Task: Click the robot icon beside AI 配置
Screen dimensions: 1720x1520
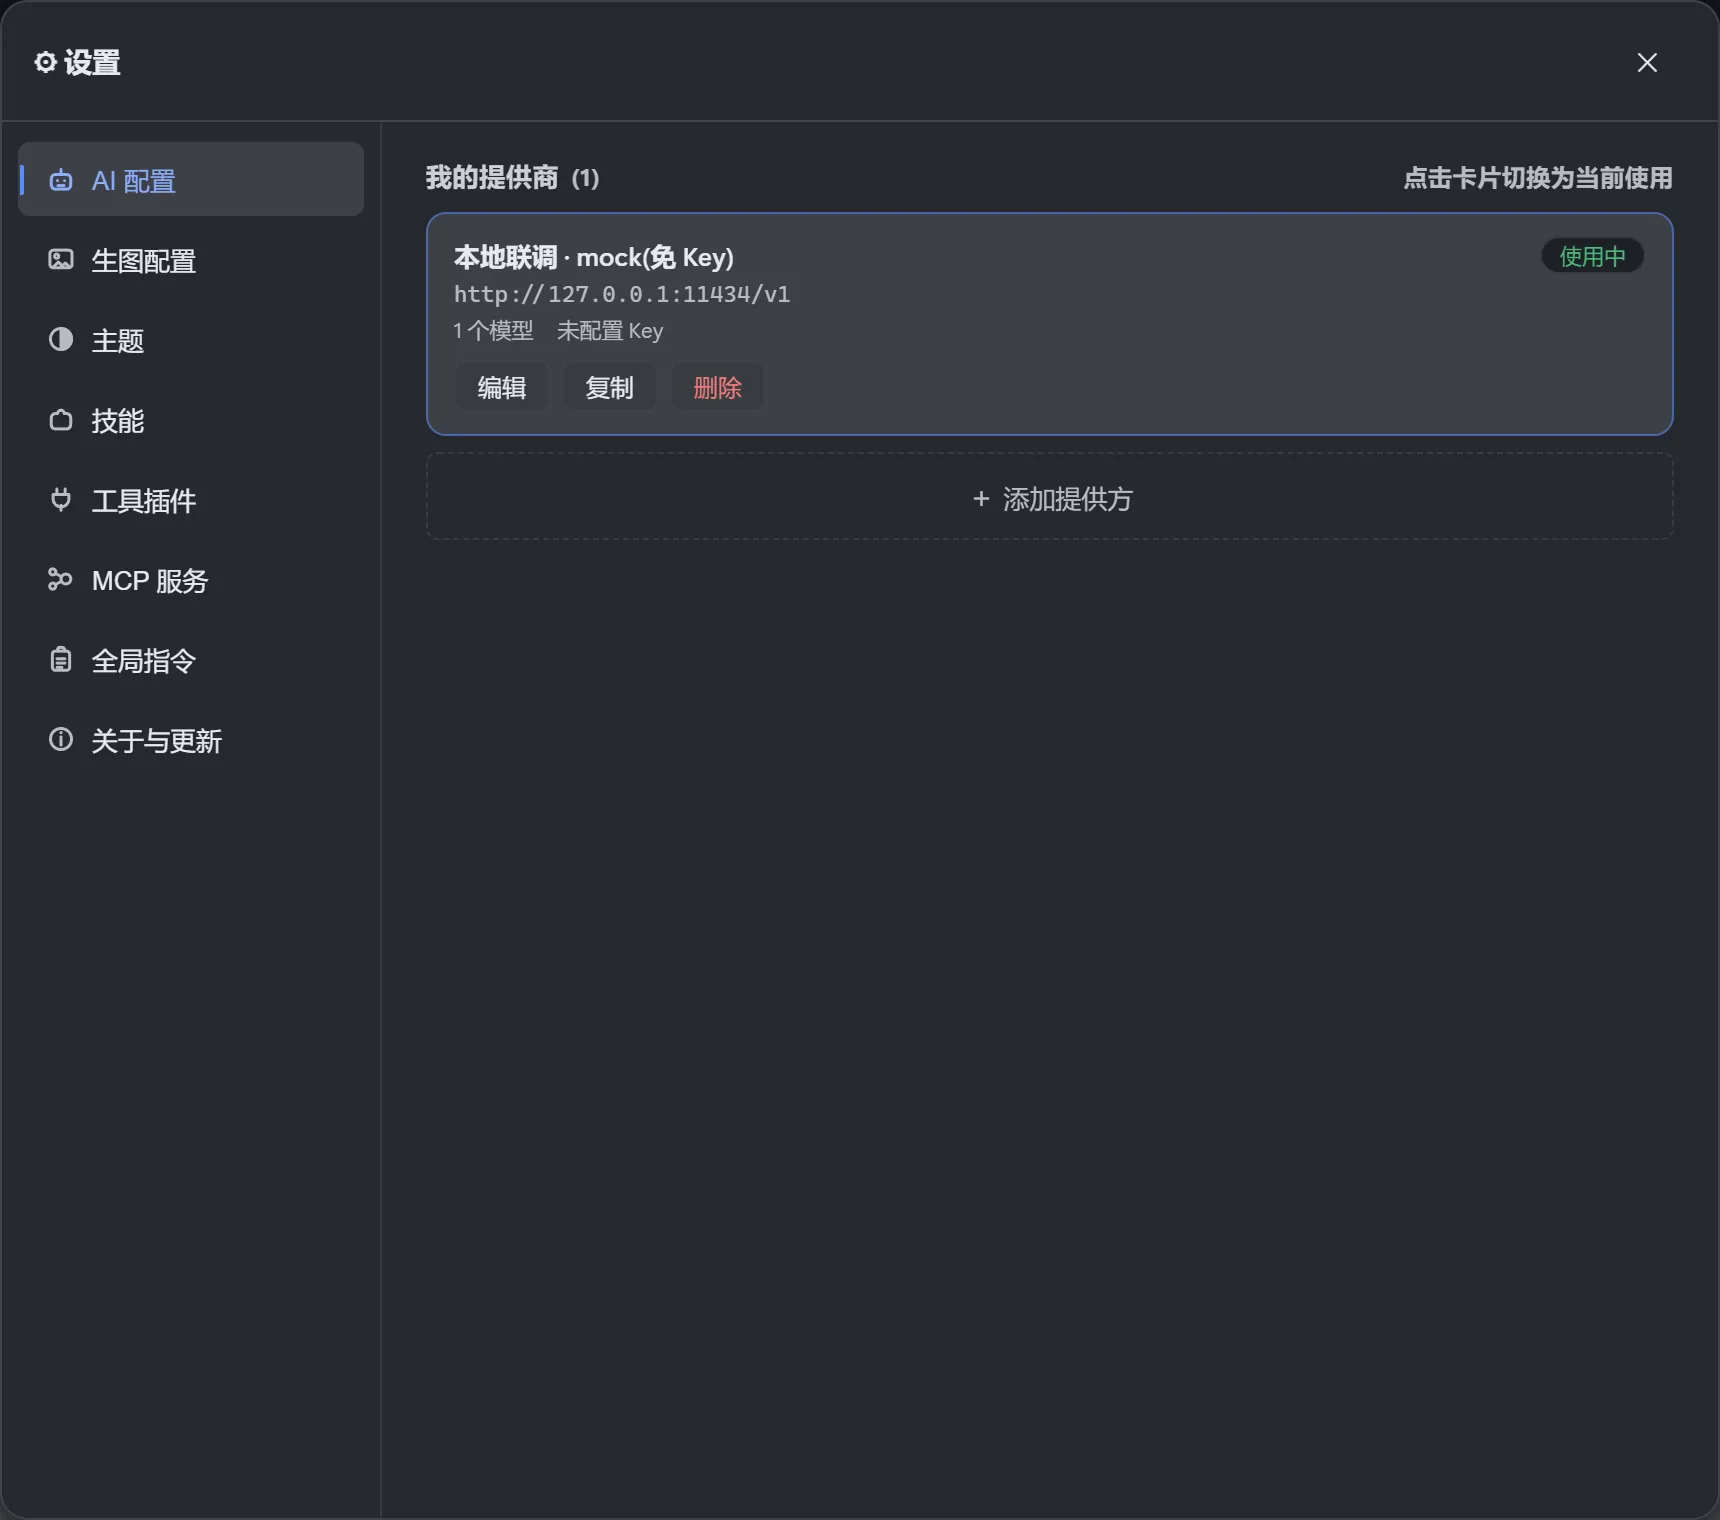Action: (x=61, y=180)
